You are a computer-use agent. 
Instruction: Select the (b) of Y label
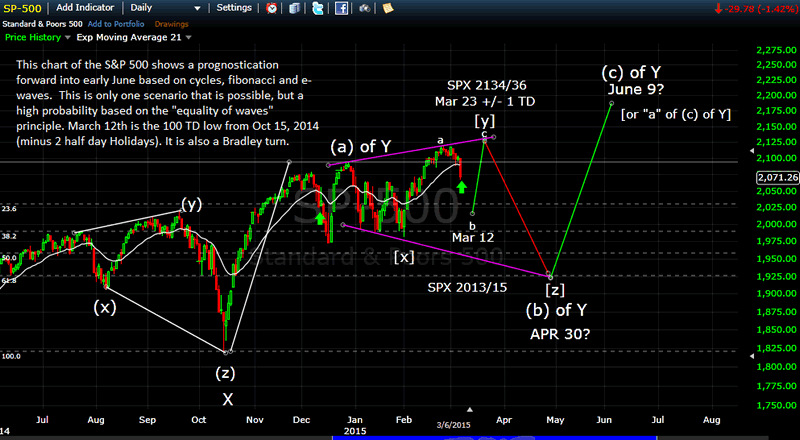coord(556,310)
